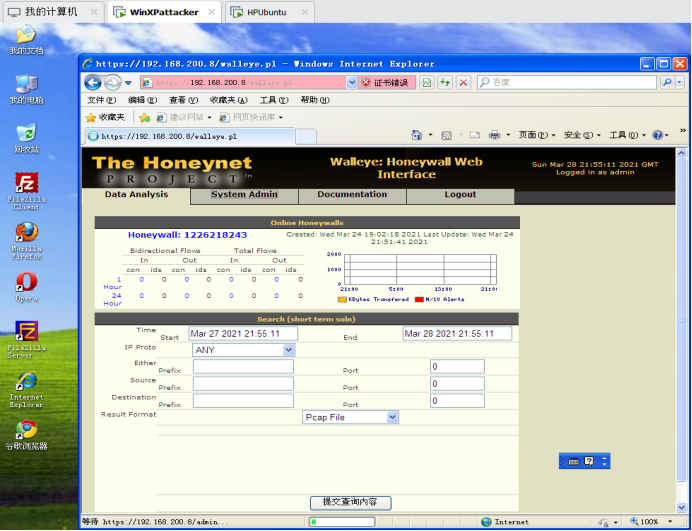Open the 文件 menu

coord(101,100)
